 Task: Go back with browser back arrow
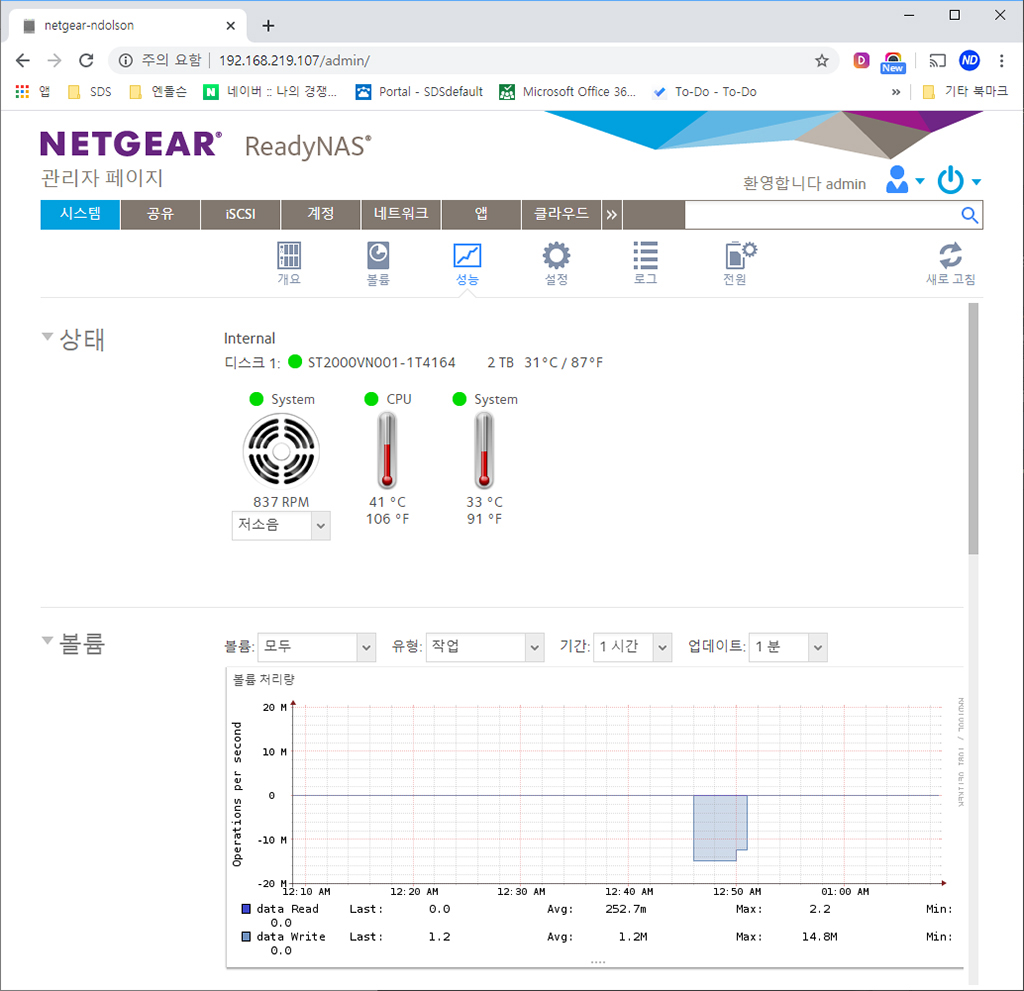pos(23,61)
